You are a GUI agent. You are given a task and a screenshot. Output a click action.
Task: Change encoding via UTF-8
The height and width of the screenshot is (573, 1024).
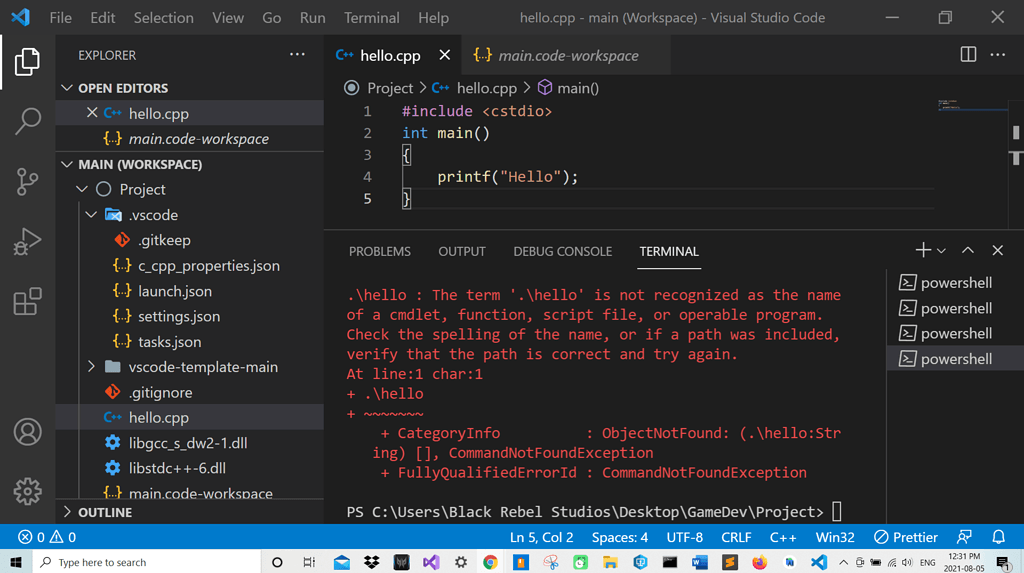coord(684,537)
